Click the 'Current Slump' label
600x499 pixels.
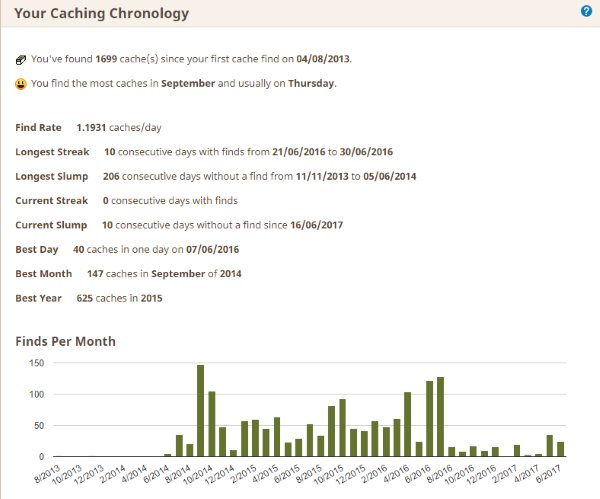pyautogui.click(x=51, y=225)
